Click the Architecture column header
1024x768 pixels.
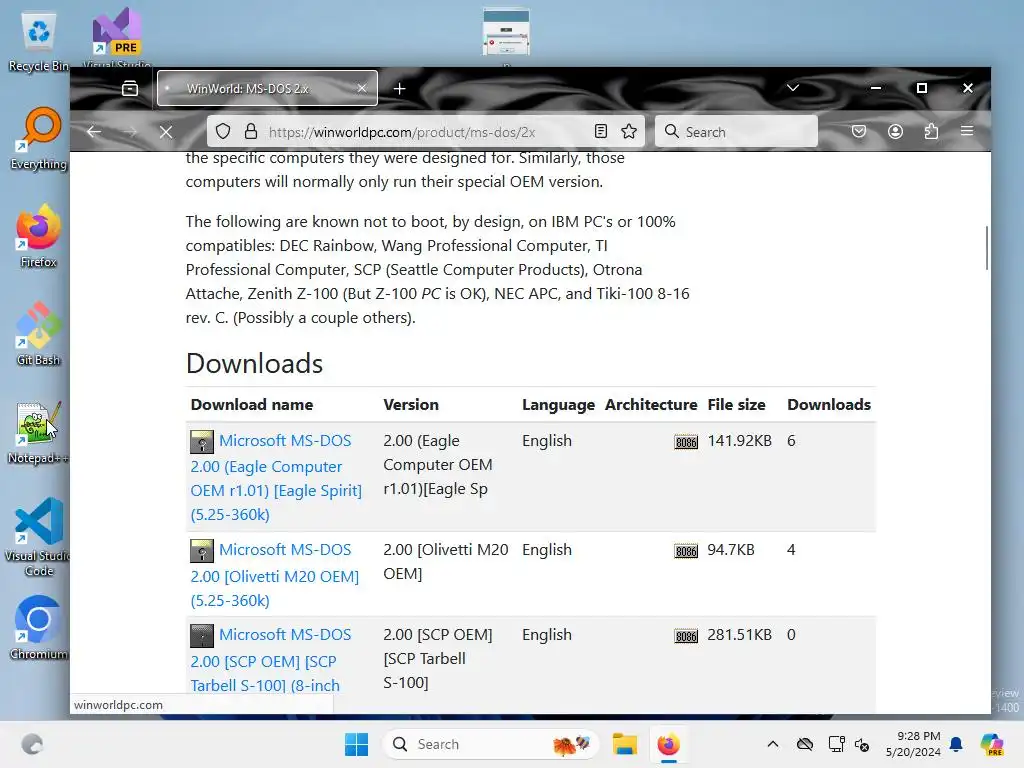tap(651, 405)
